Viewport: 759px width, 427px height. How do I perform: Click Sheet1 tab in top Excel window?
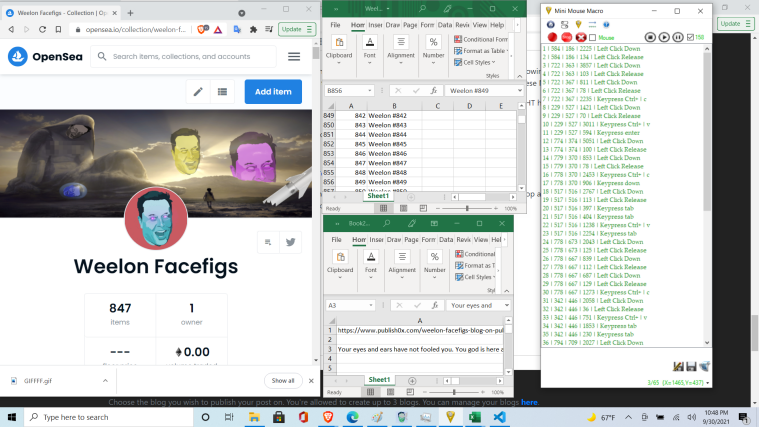point(378,196)
